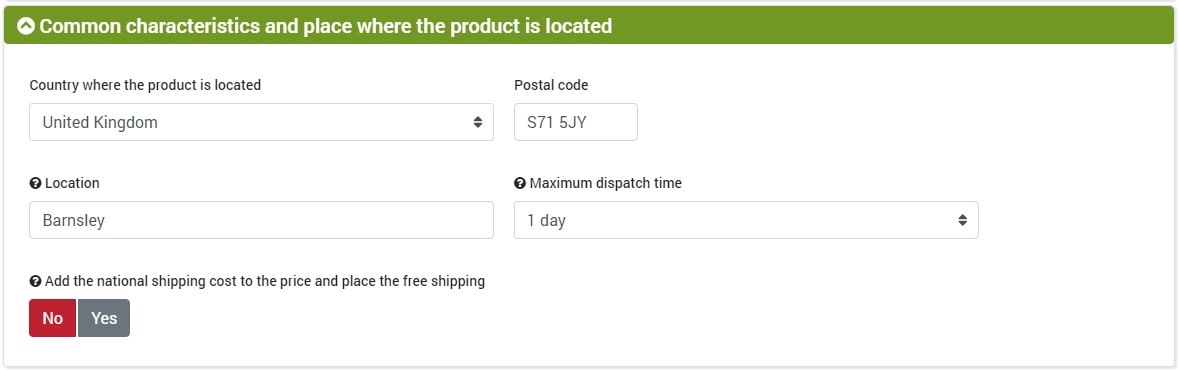Screen dimensions: 1179x370
Task: Click the help icon beside Maximum dispatch time
Action: tap(520, 183)
